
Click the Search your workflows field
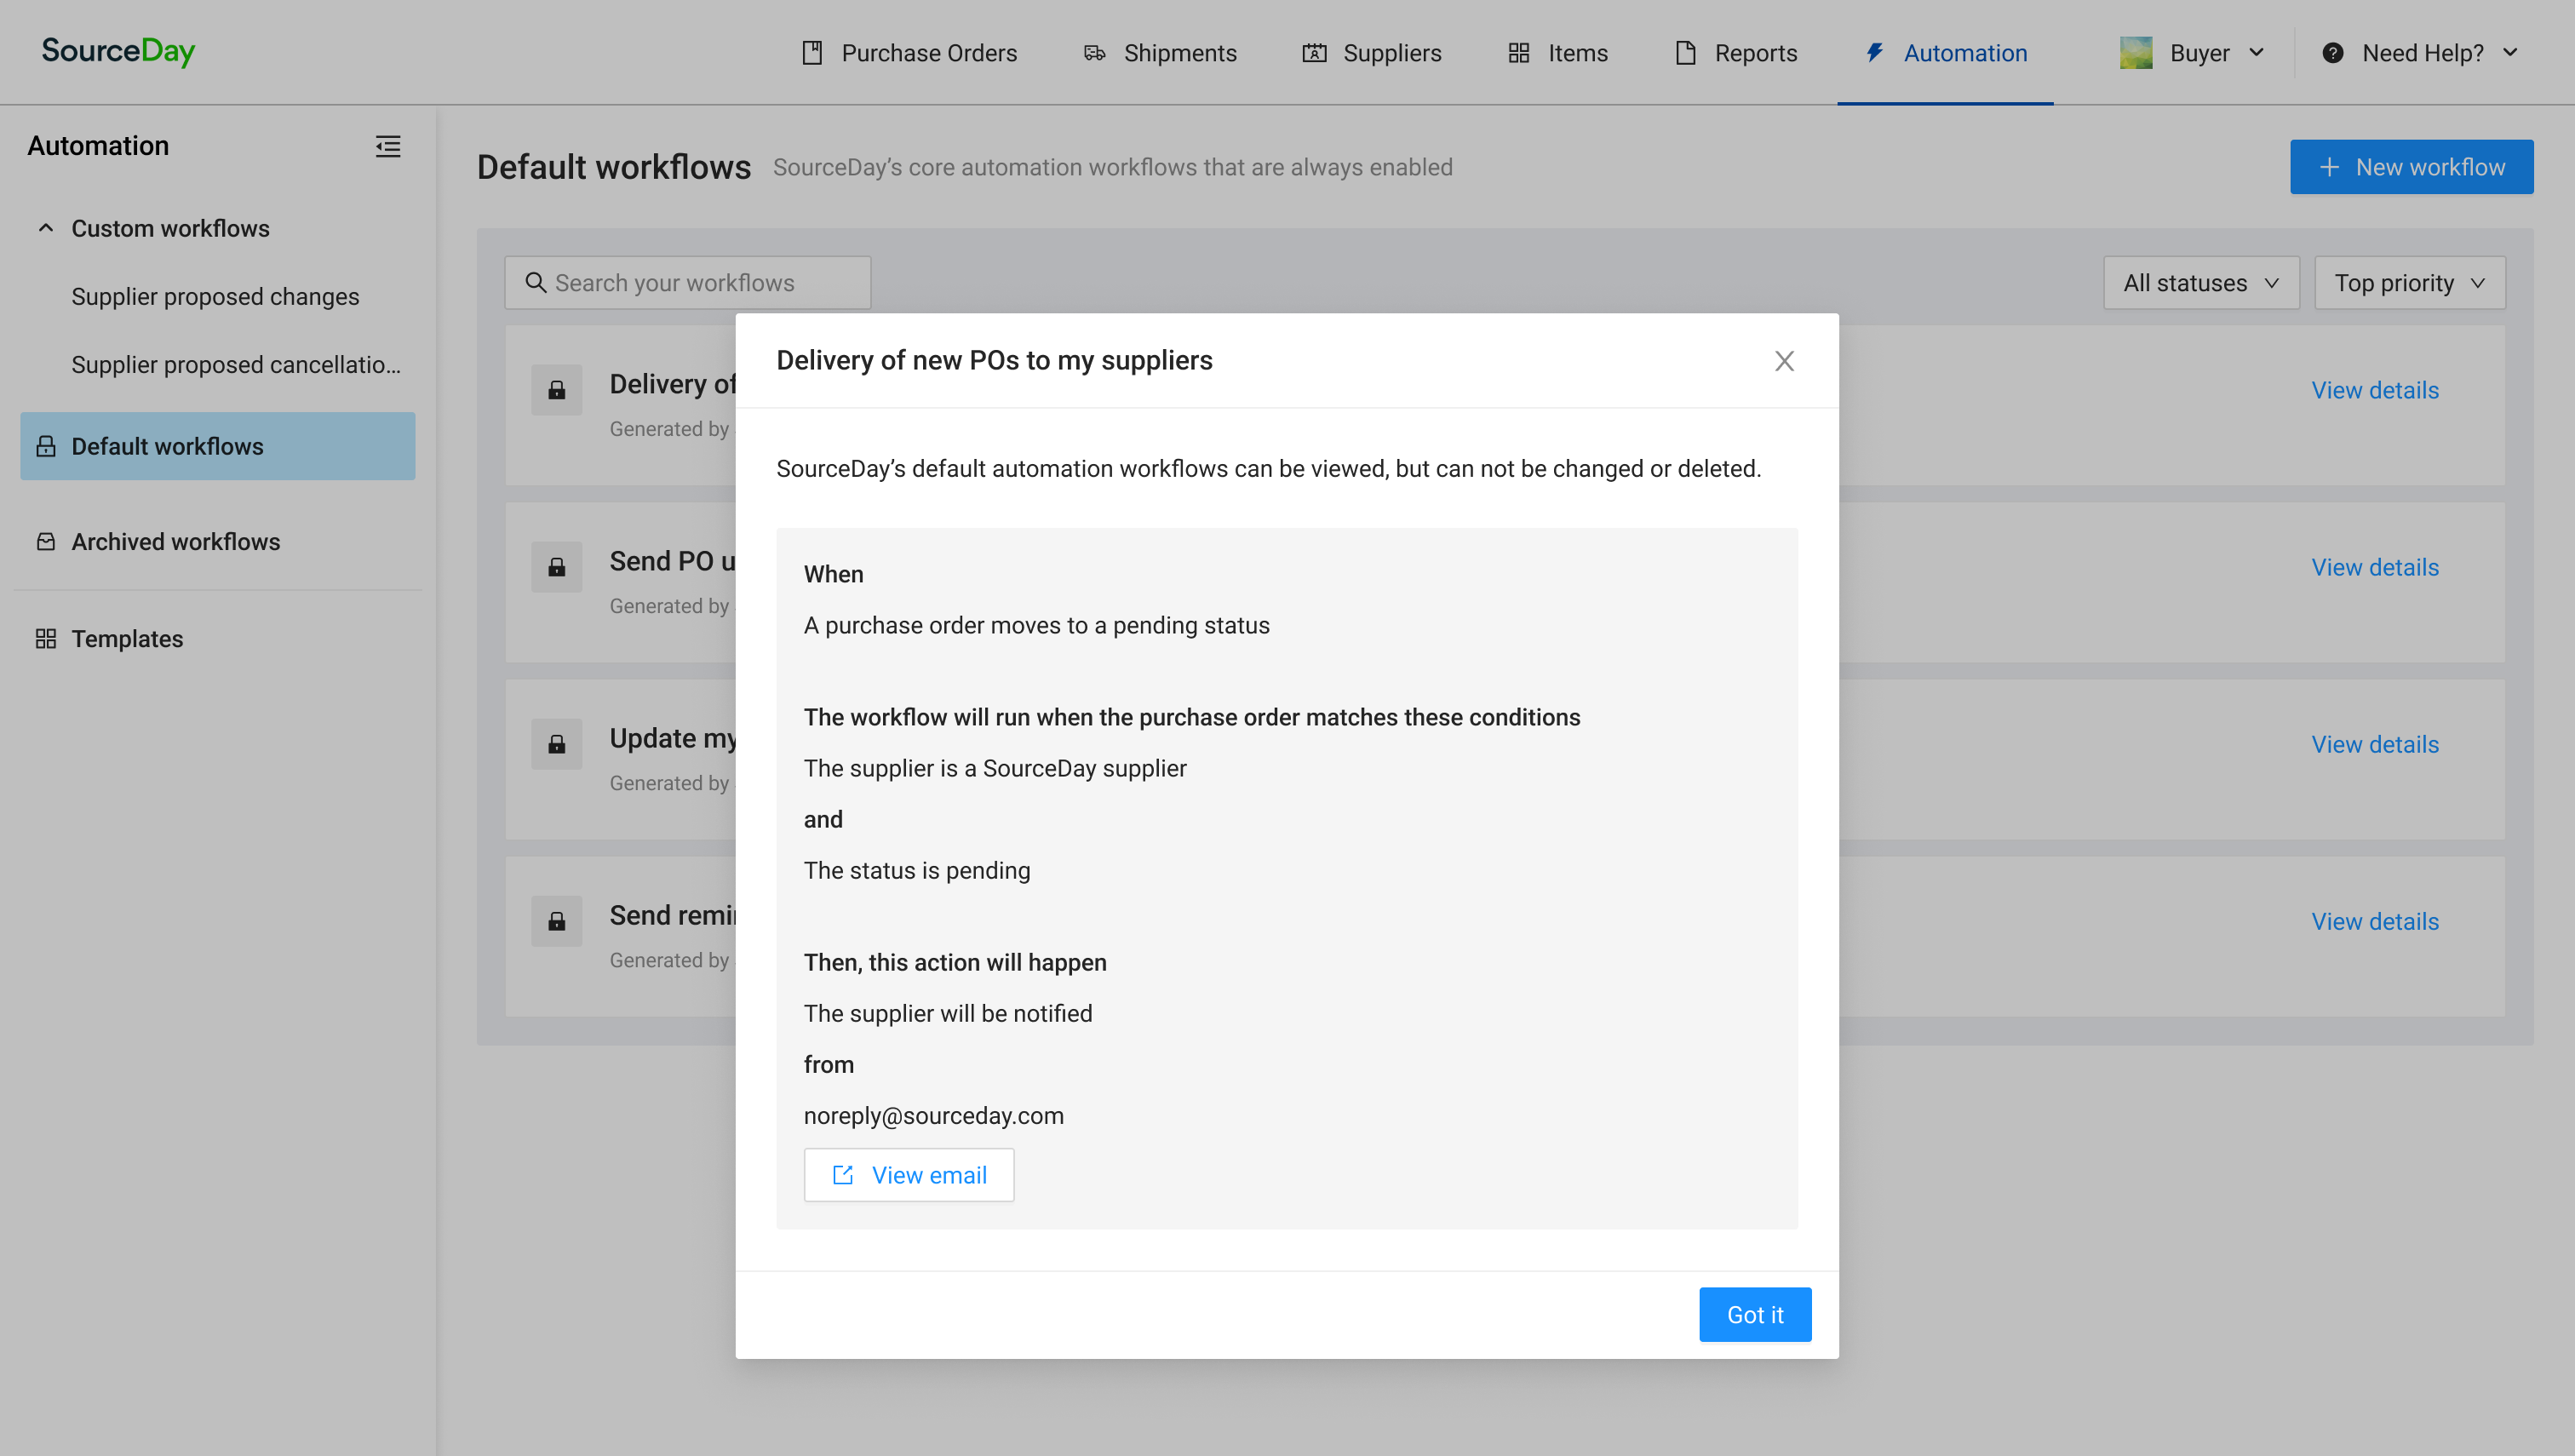pos(700,283)
